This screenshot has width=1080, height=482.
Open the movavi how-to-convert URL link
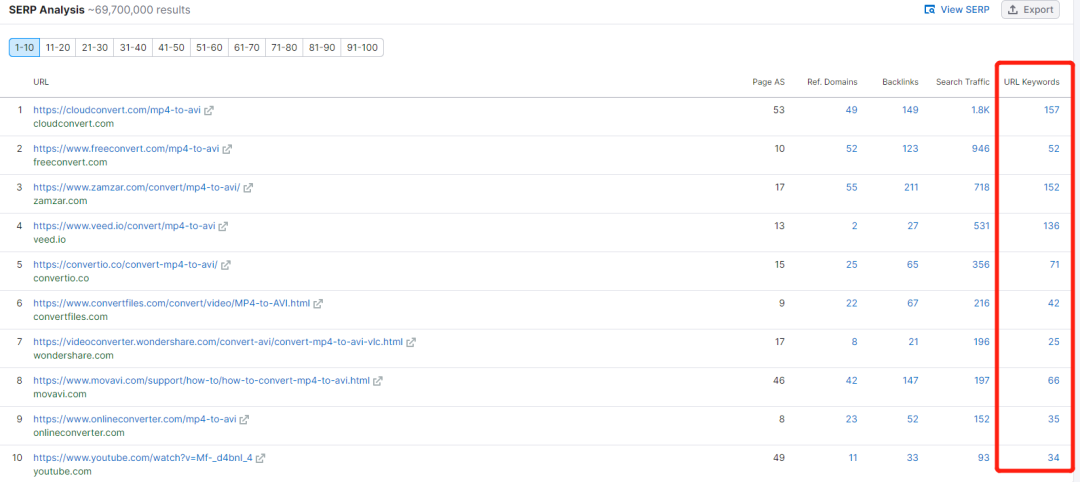point(201,381)
